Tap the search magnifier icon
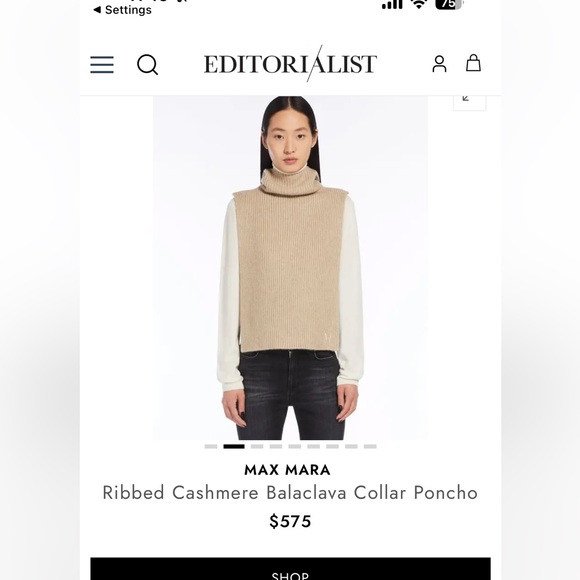580x580 pixels. click(148, 65)
